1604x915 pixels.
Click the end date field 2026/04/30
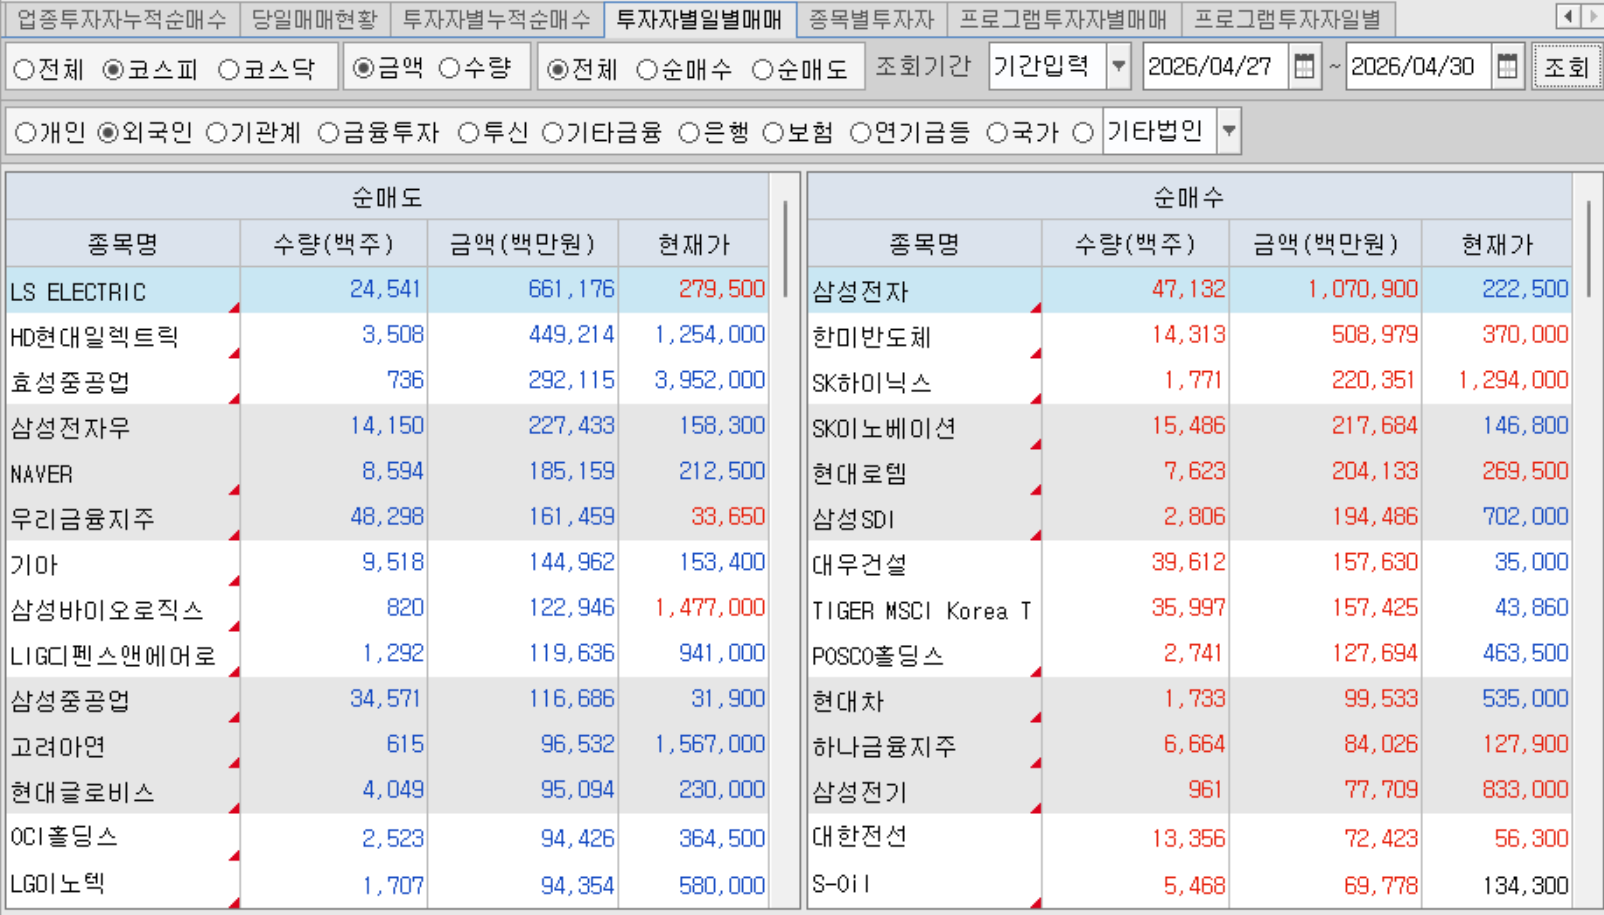pyautogui.click(x=1418, y=67)
